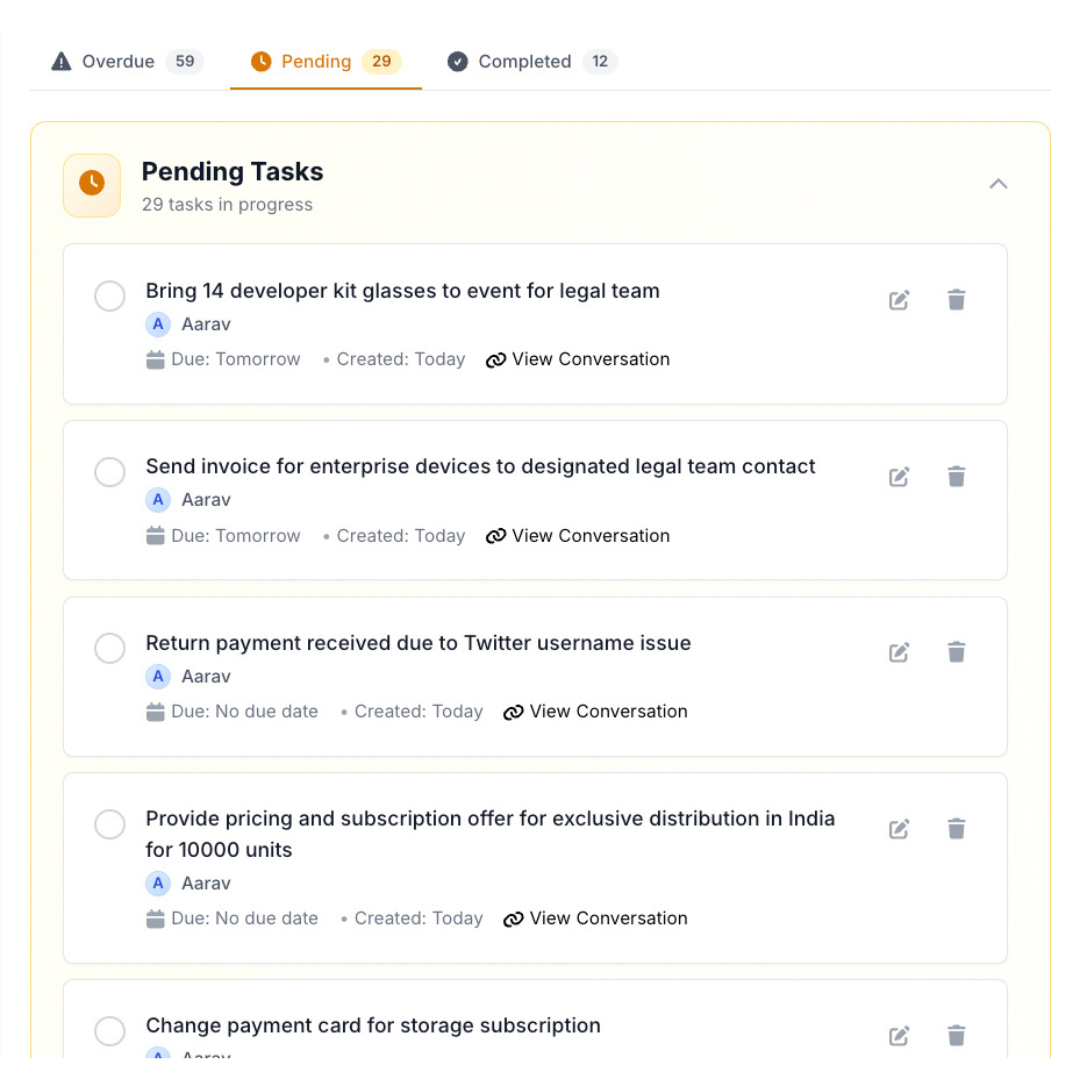Delete the developer kit glasses task
Image resolution: width=1080 pixels, height=1080 pixels.
point(957,300)
